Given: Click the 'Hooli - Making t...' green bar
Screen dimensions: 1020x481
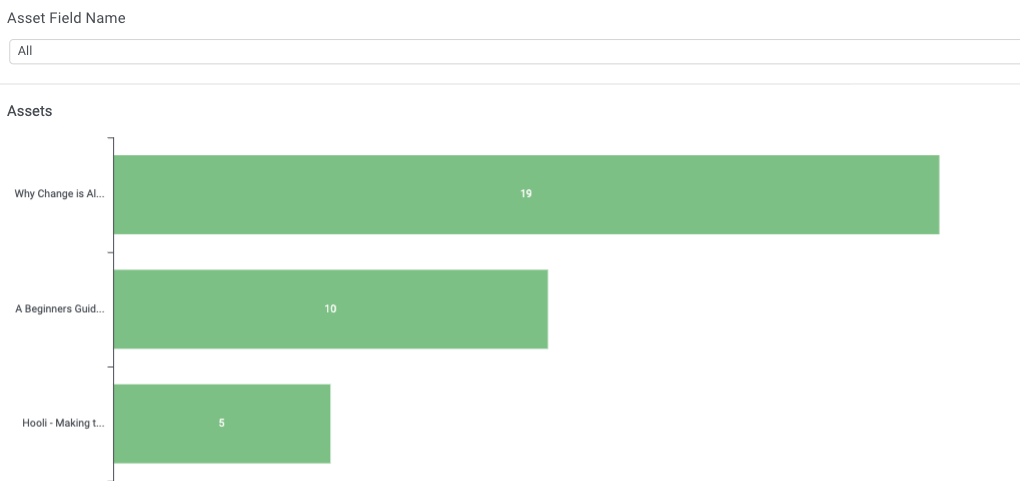Looking at the screenshot, I should pyautogui.click(x=222, y=424).
